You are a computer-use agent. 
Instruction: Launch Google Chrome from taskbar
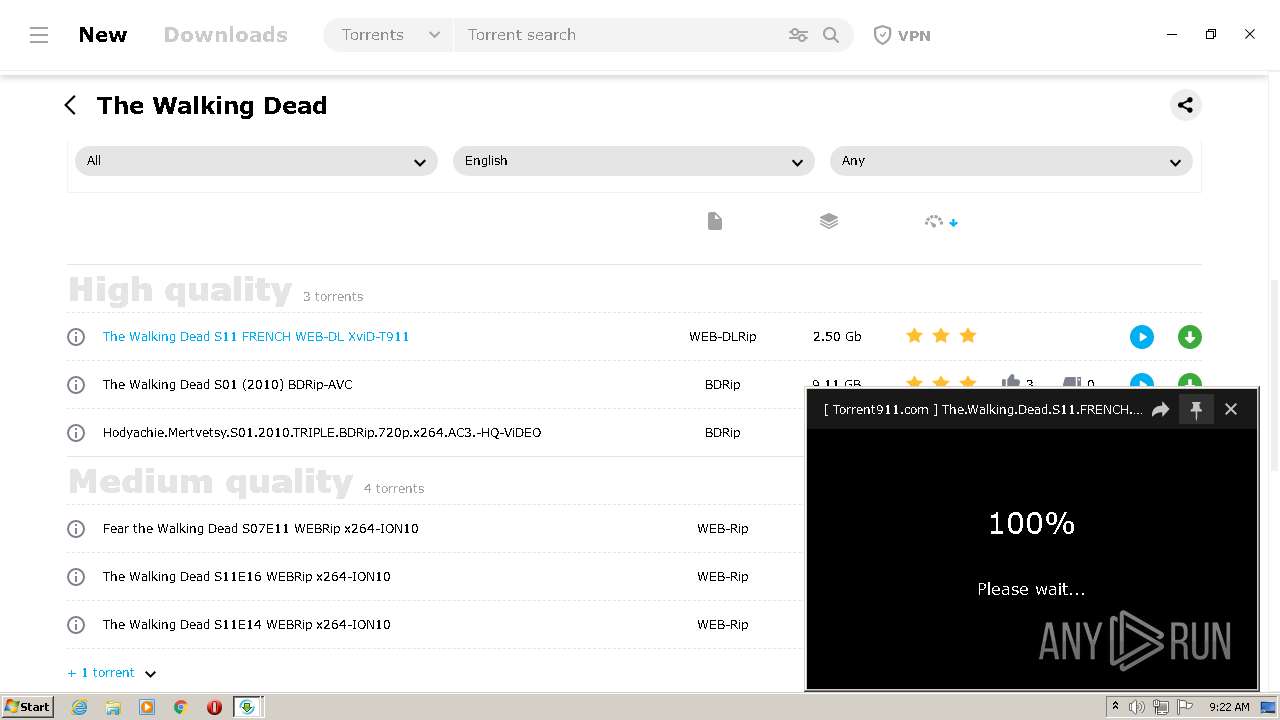click(180, 707)
